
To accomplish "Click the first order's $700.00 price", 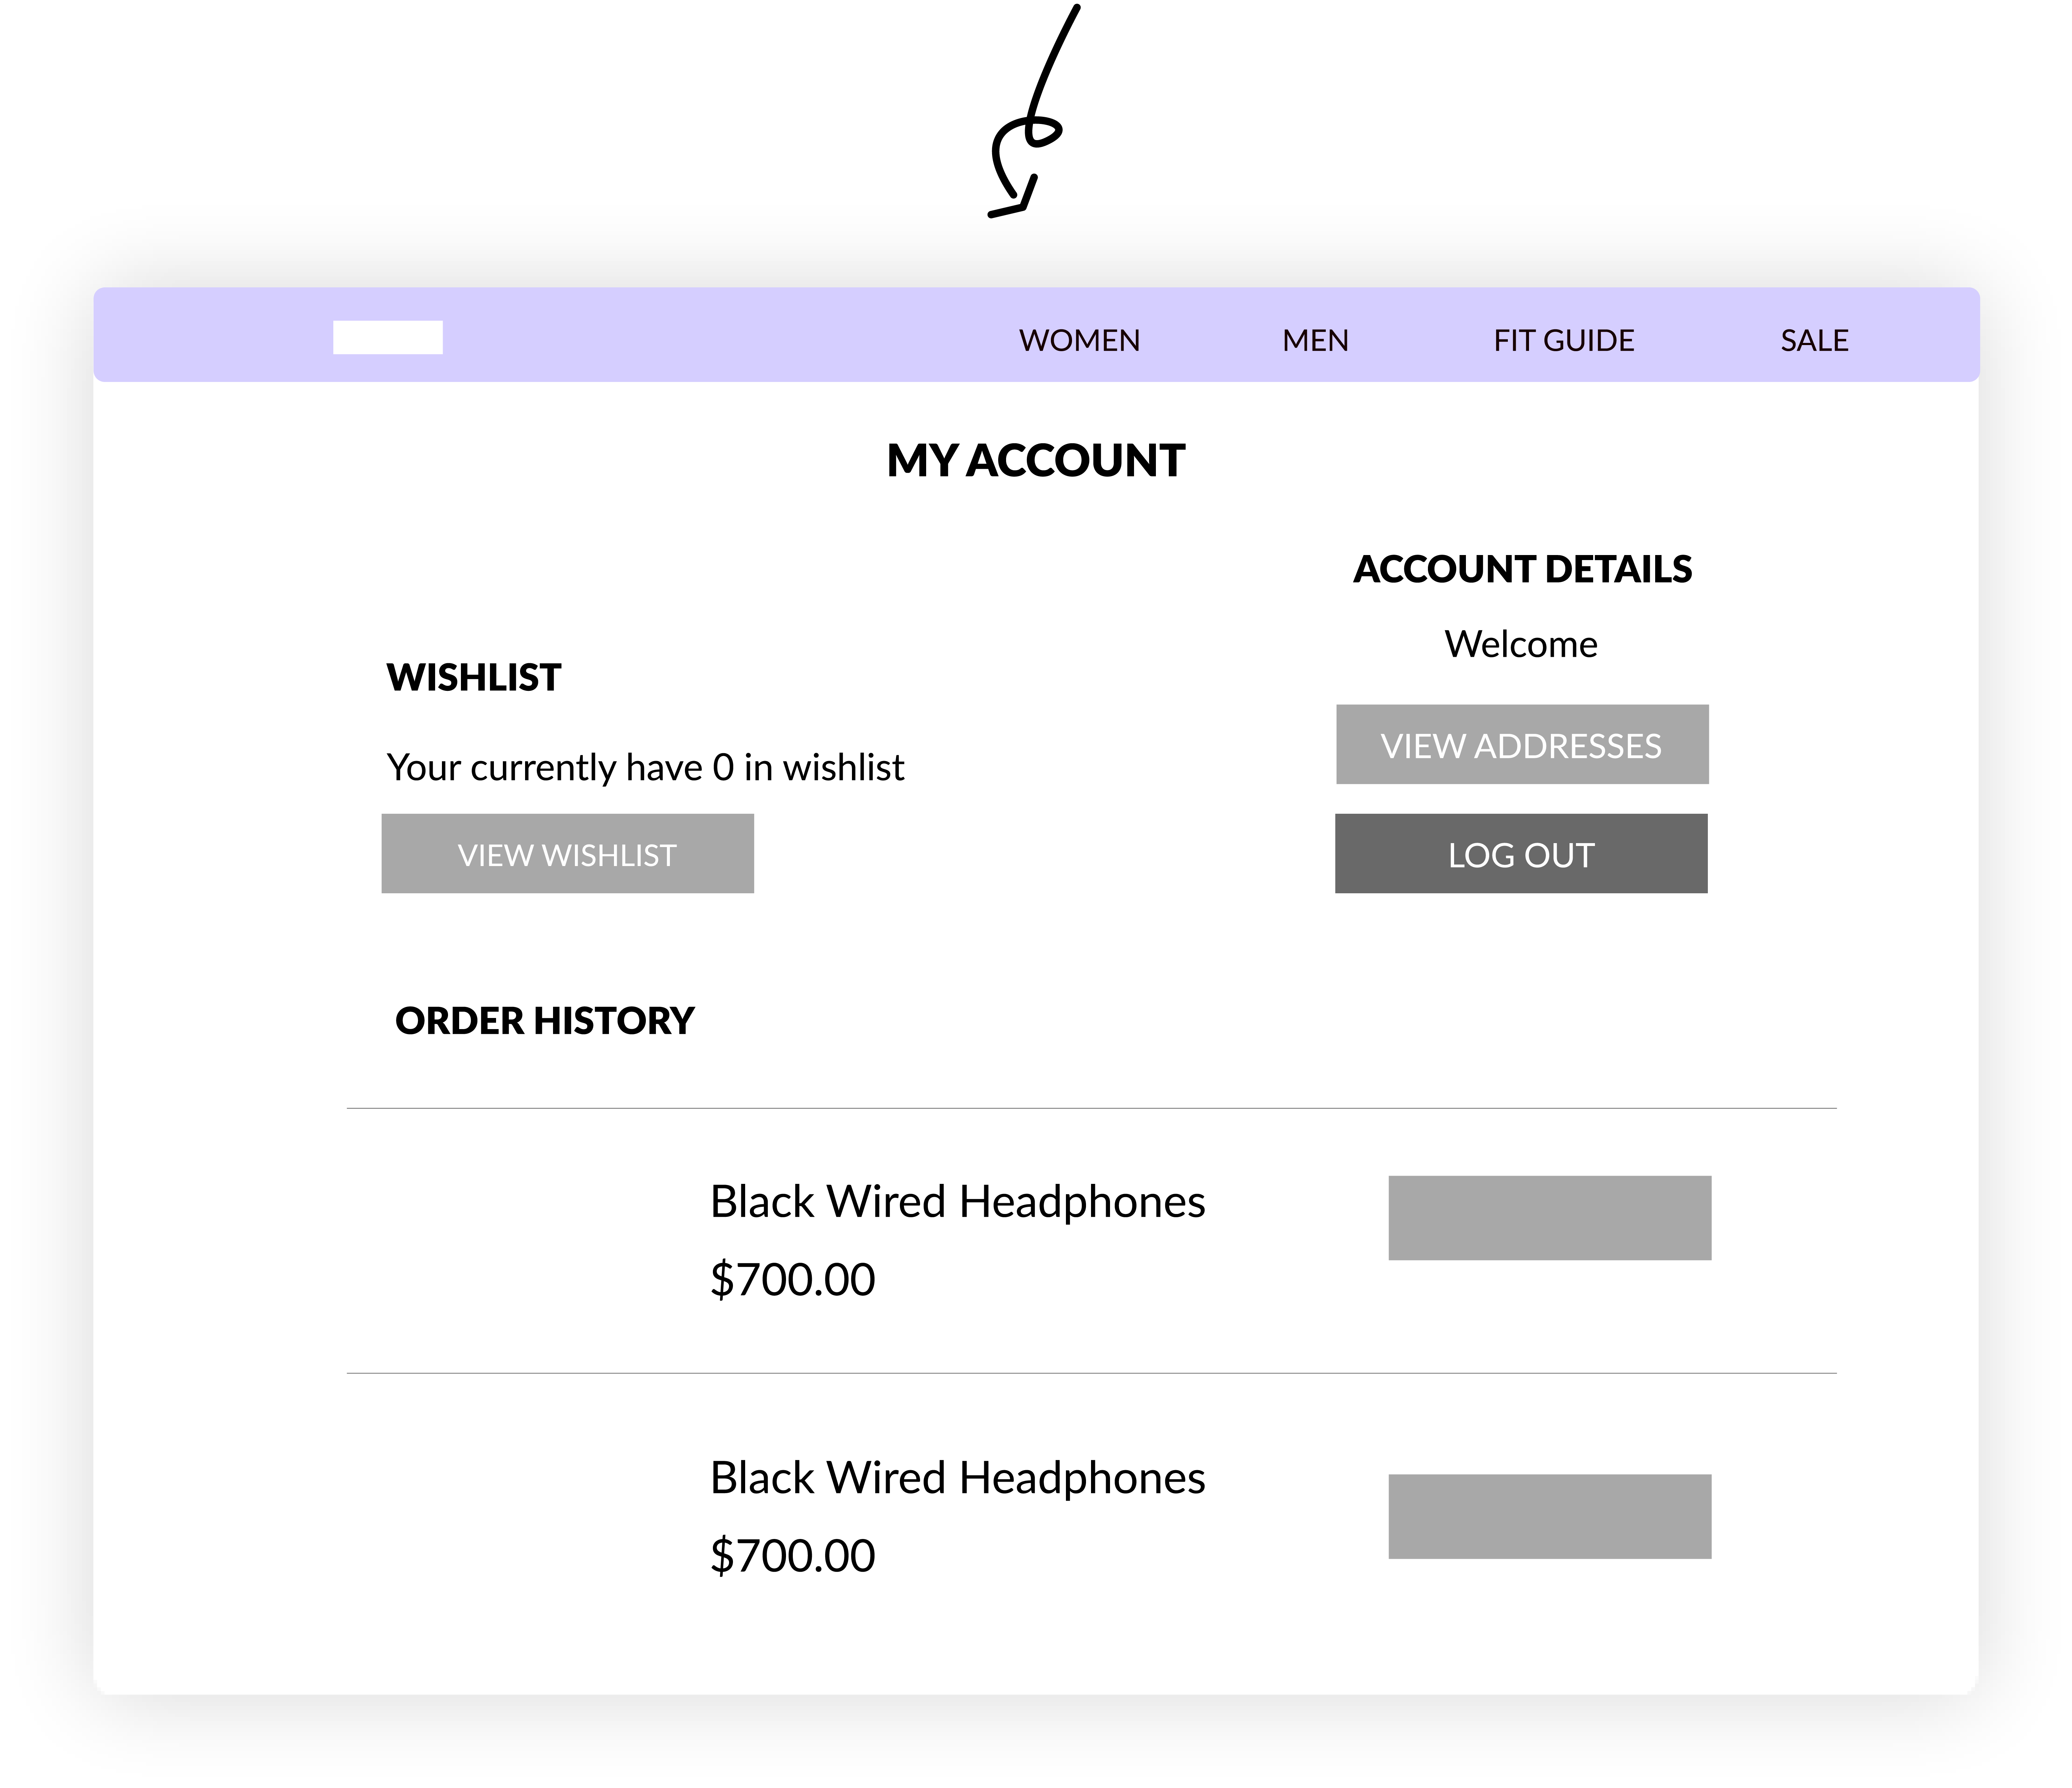I will 792,1280.
